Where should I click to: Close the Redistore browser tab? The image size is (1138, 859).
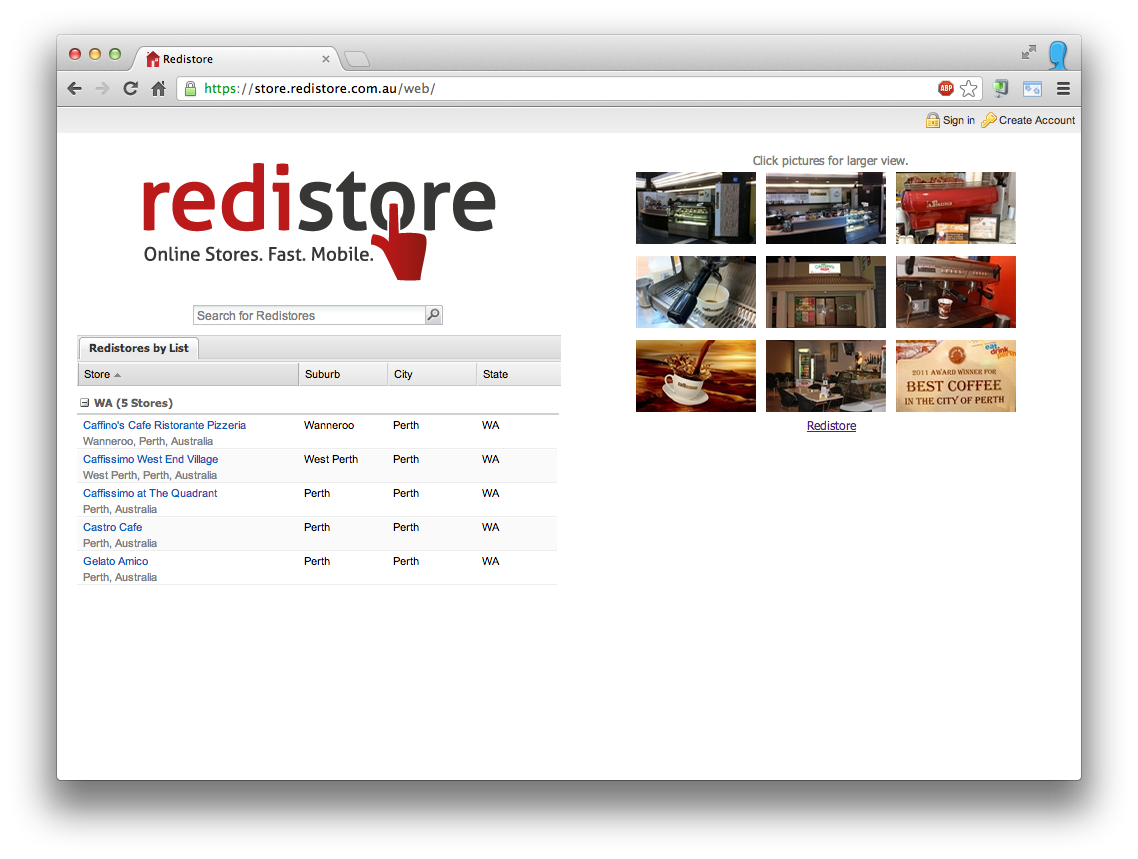[x=326, y=59]
